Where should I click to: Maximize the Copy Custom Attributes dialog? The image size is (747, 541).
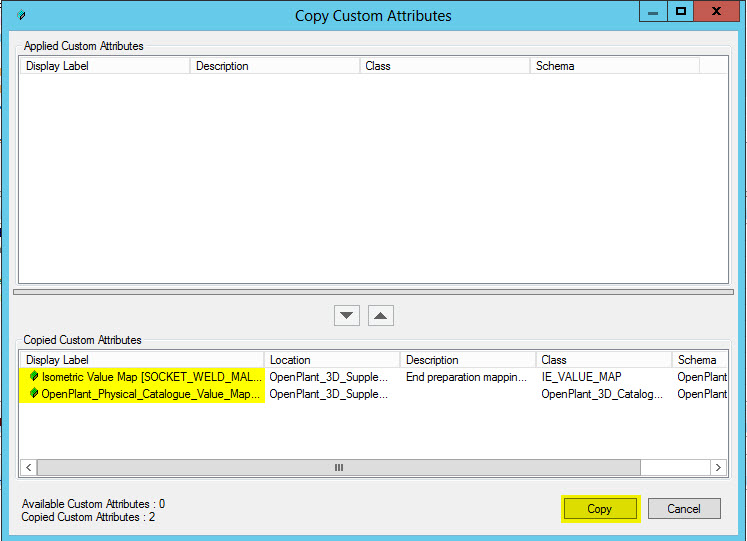(681, 12)
